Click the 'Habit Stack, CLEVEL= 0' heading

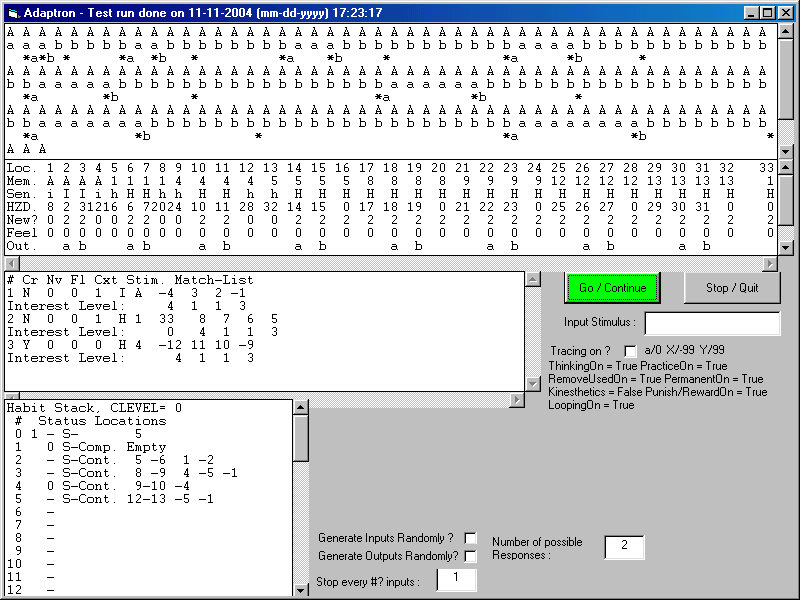click(x=94, y=408)
